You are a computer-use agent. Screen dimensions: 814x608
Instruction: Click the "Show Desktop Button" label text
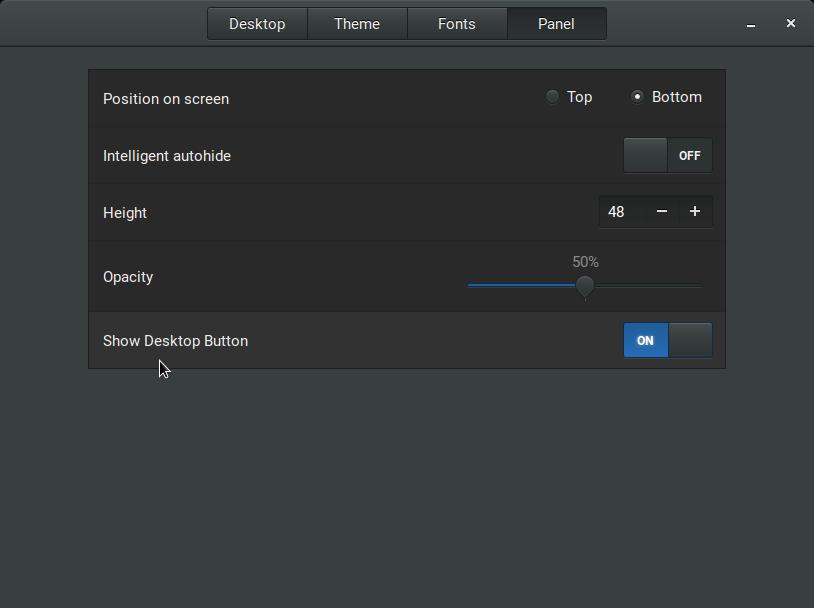tap(175, 341)
